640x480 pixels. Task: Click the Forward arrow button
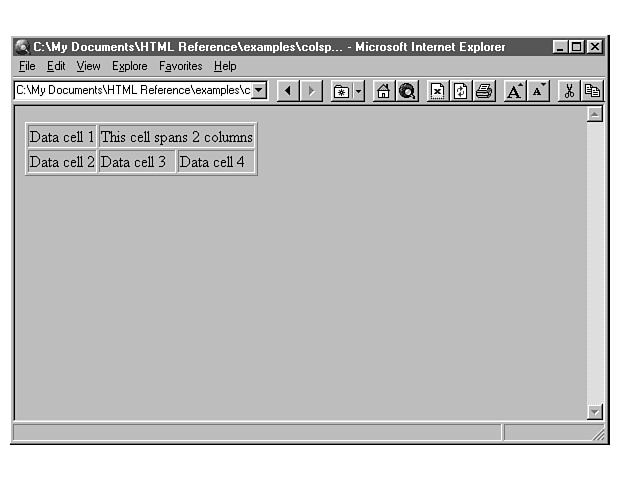tap(311, 91)
